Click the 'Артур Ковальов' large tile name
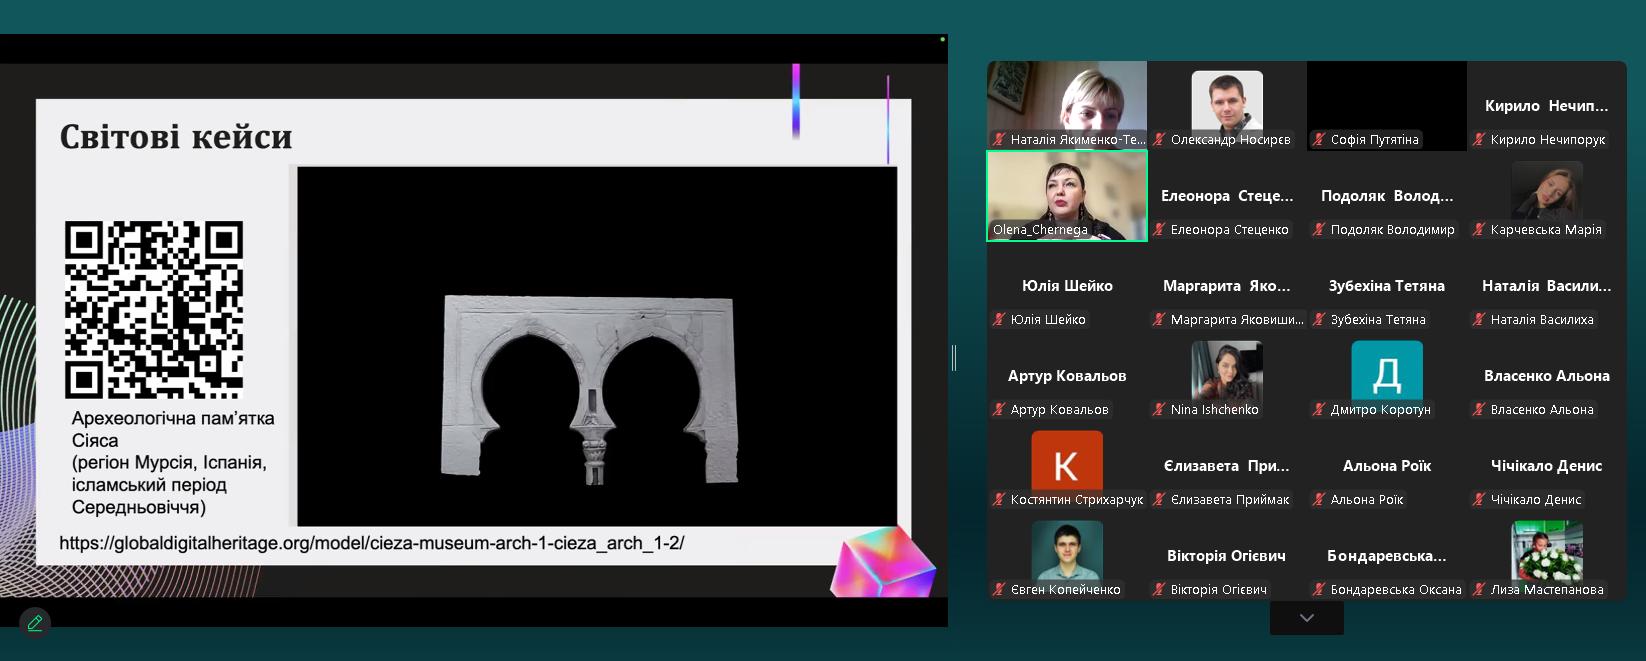1646x661 pixels. click(x=1067, y=376)
